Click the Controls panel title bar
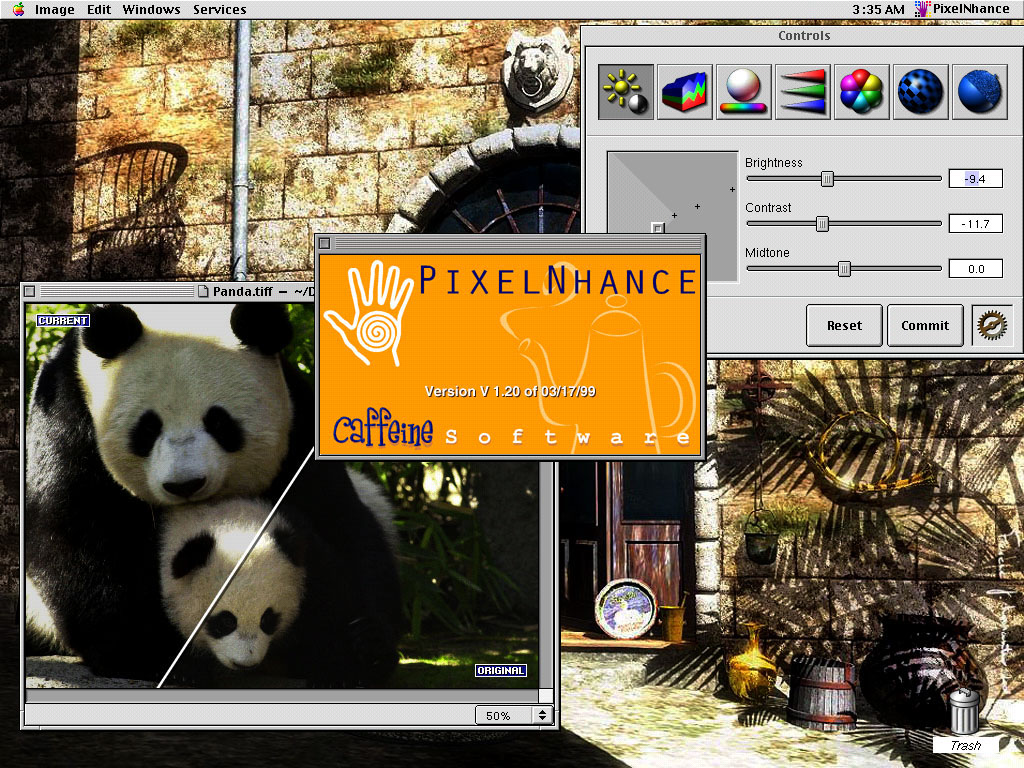 (x=803, y=36)
